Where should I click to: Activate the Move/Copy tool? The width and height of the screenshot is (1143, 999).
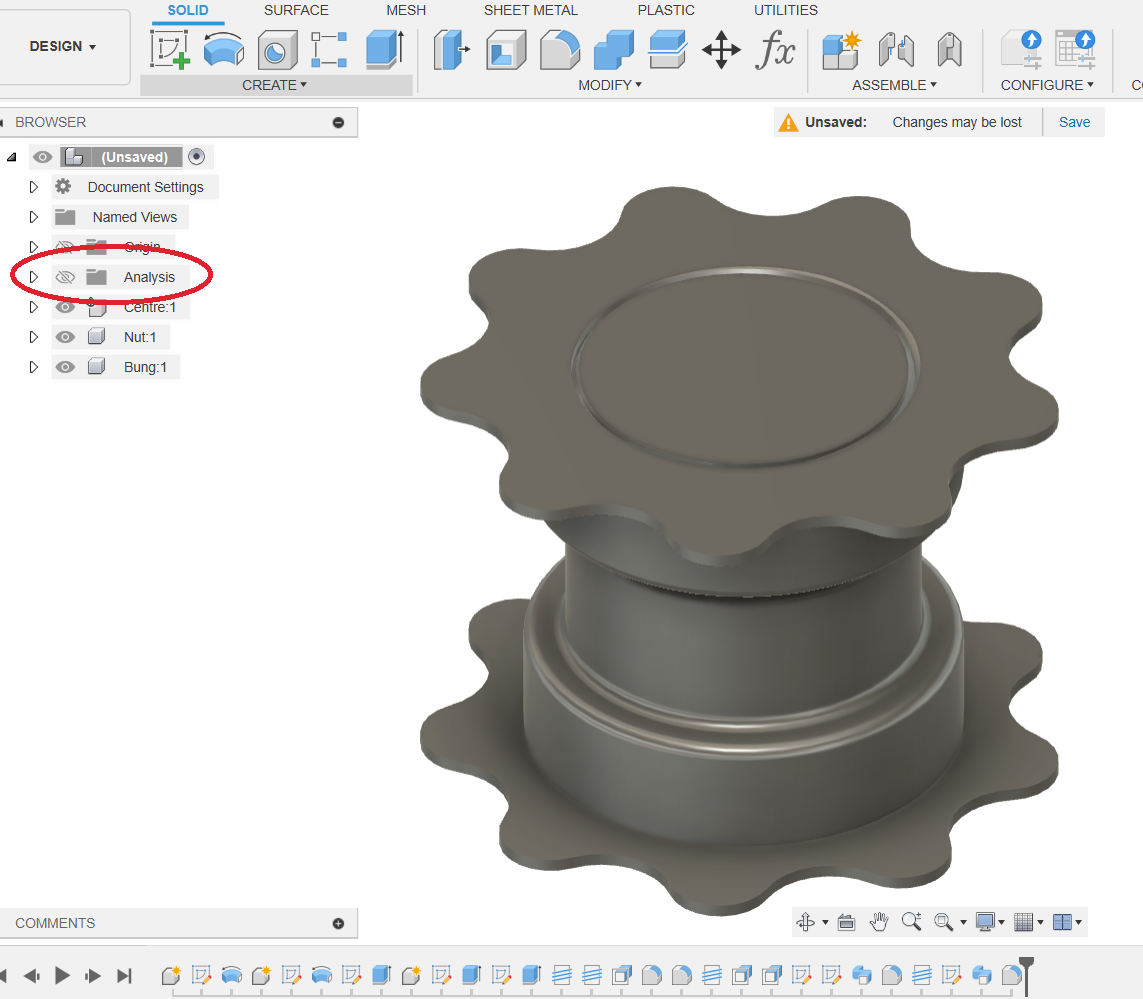pyautogui.click(x=721, y=49)
